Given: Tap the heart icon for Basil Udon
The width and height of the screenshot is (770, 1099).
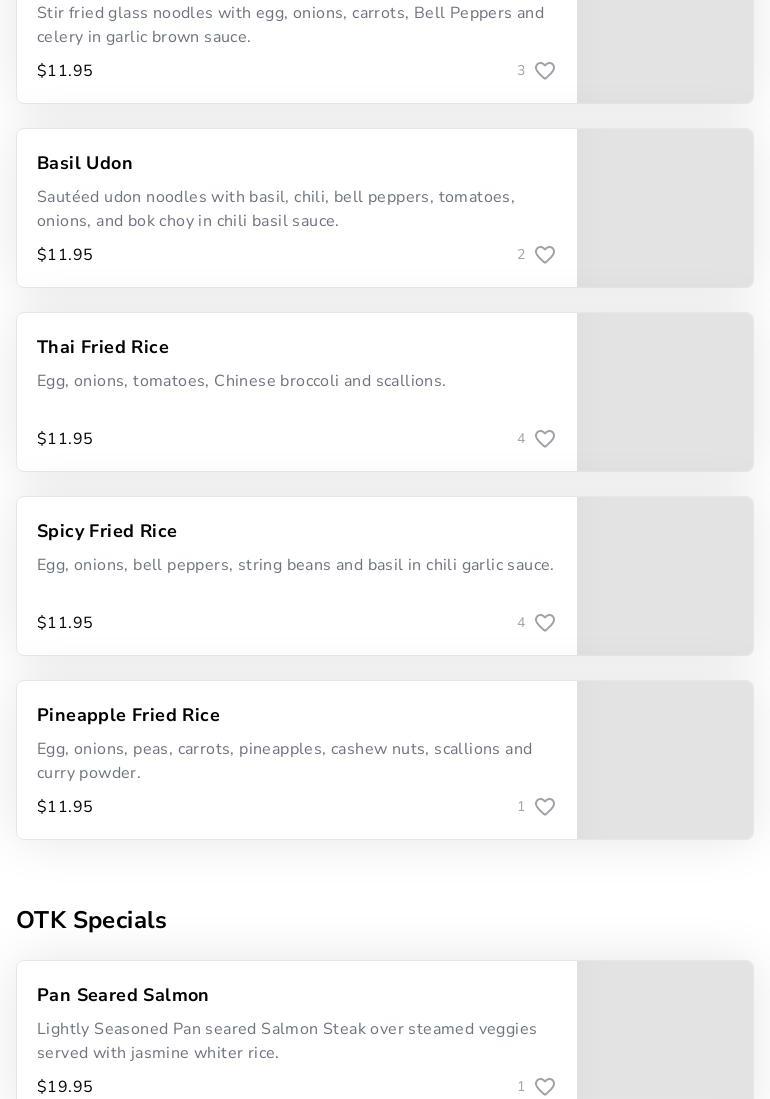Looking at the screenshot, I should (545, 255).
